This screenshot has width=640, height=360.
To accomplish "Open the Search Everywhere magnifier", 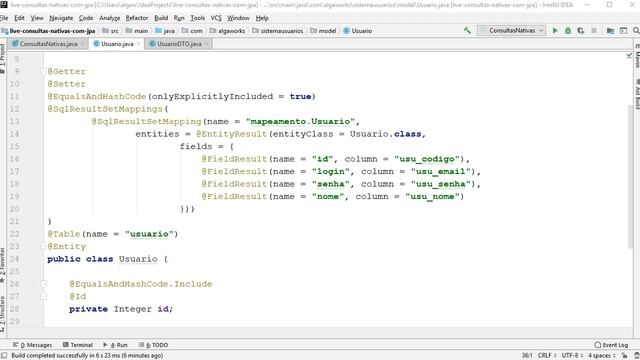I will click(x=636, y=31).
